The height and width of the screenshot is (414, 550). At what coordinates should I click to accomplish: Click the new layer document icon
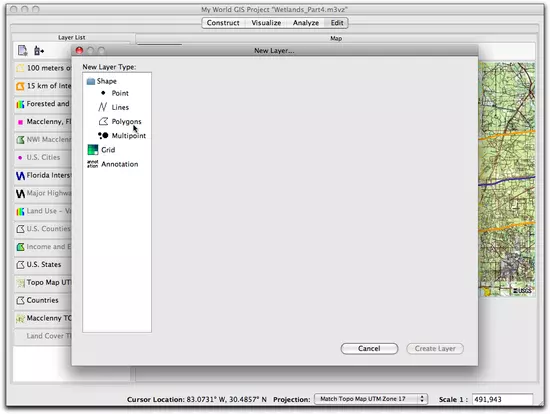23,51
